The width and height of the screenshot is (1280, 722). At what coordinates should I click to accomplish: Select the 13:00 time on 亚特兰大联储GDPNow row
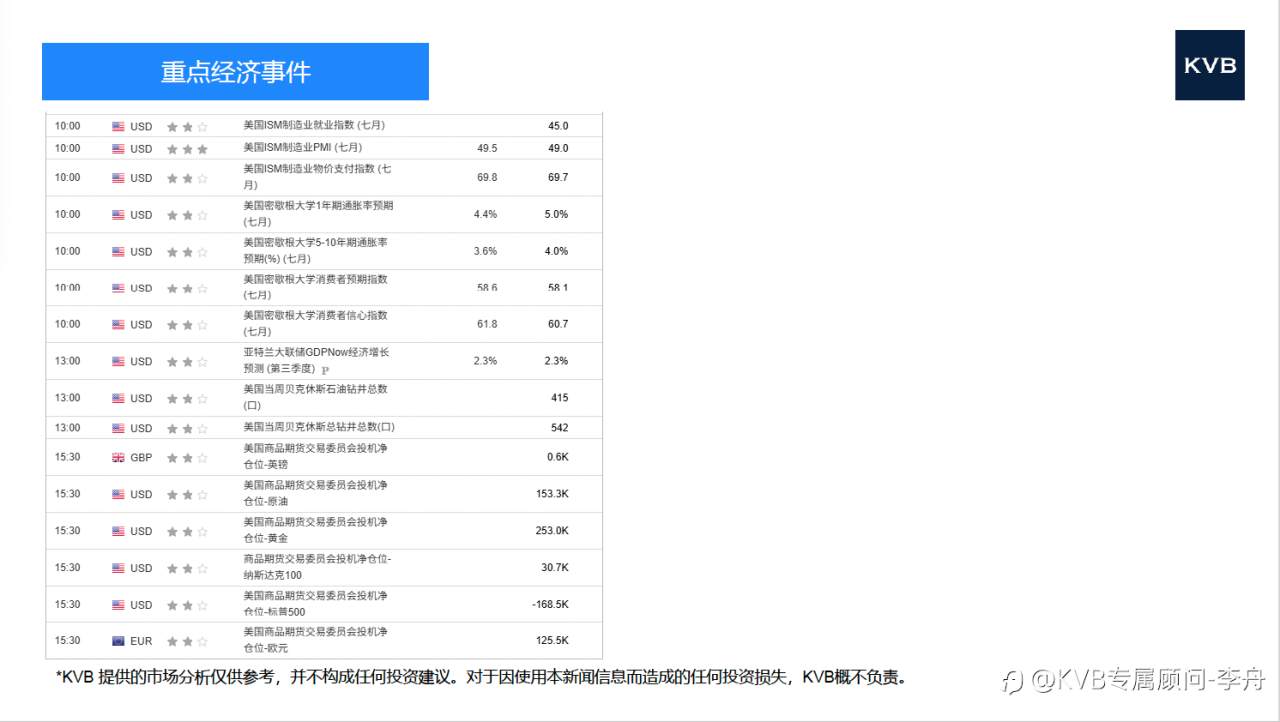[67, 361]
